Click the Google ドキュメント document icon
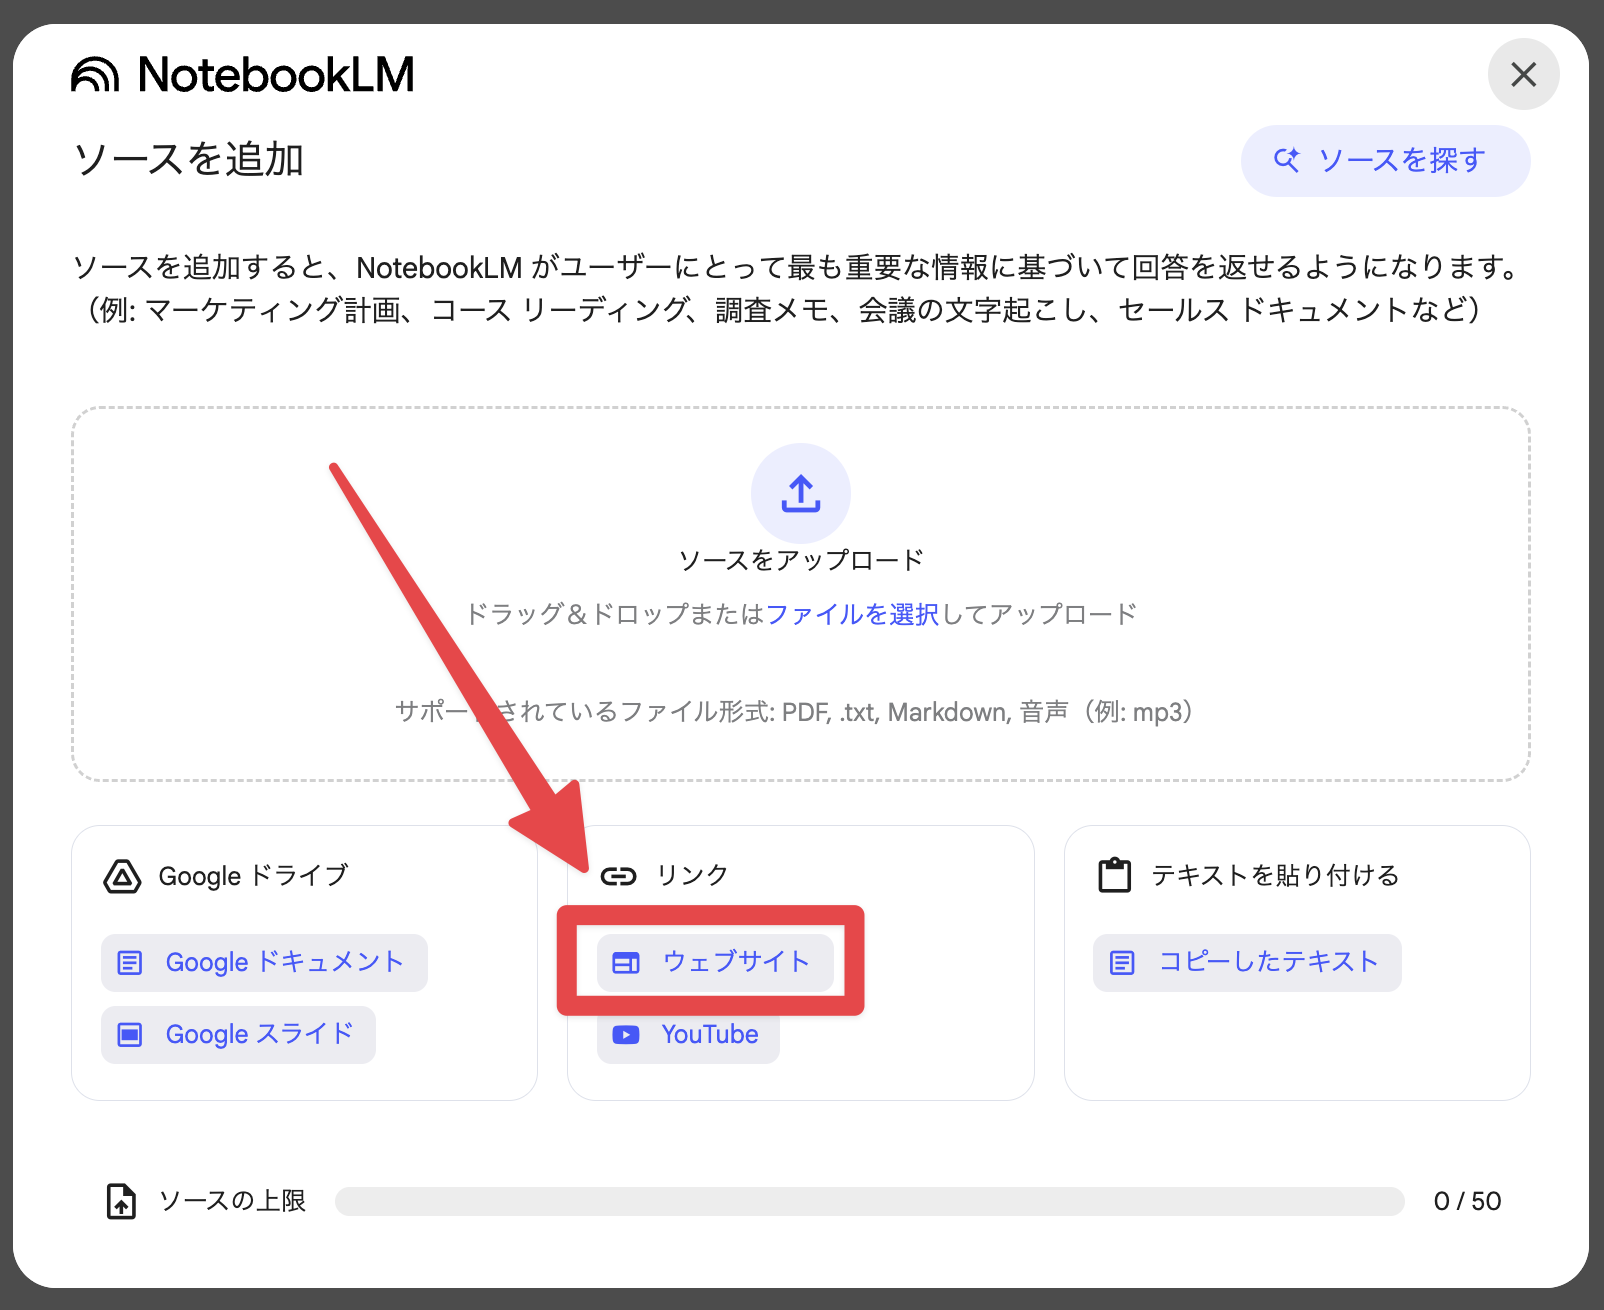Screen dimensions: 1604x1310 coord(130,963)
